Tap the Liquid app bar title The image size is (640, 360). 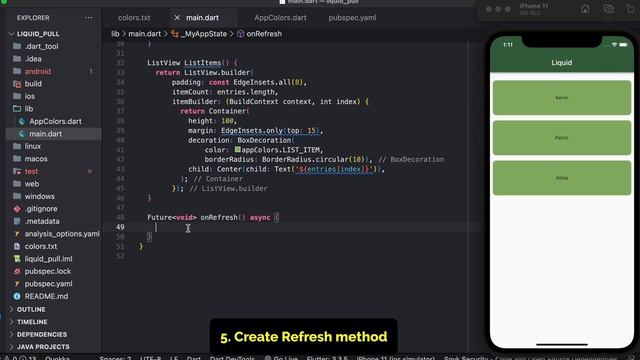(x=562, y=62)
